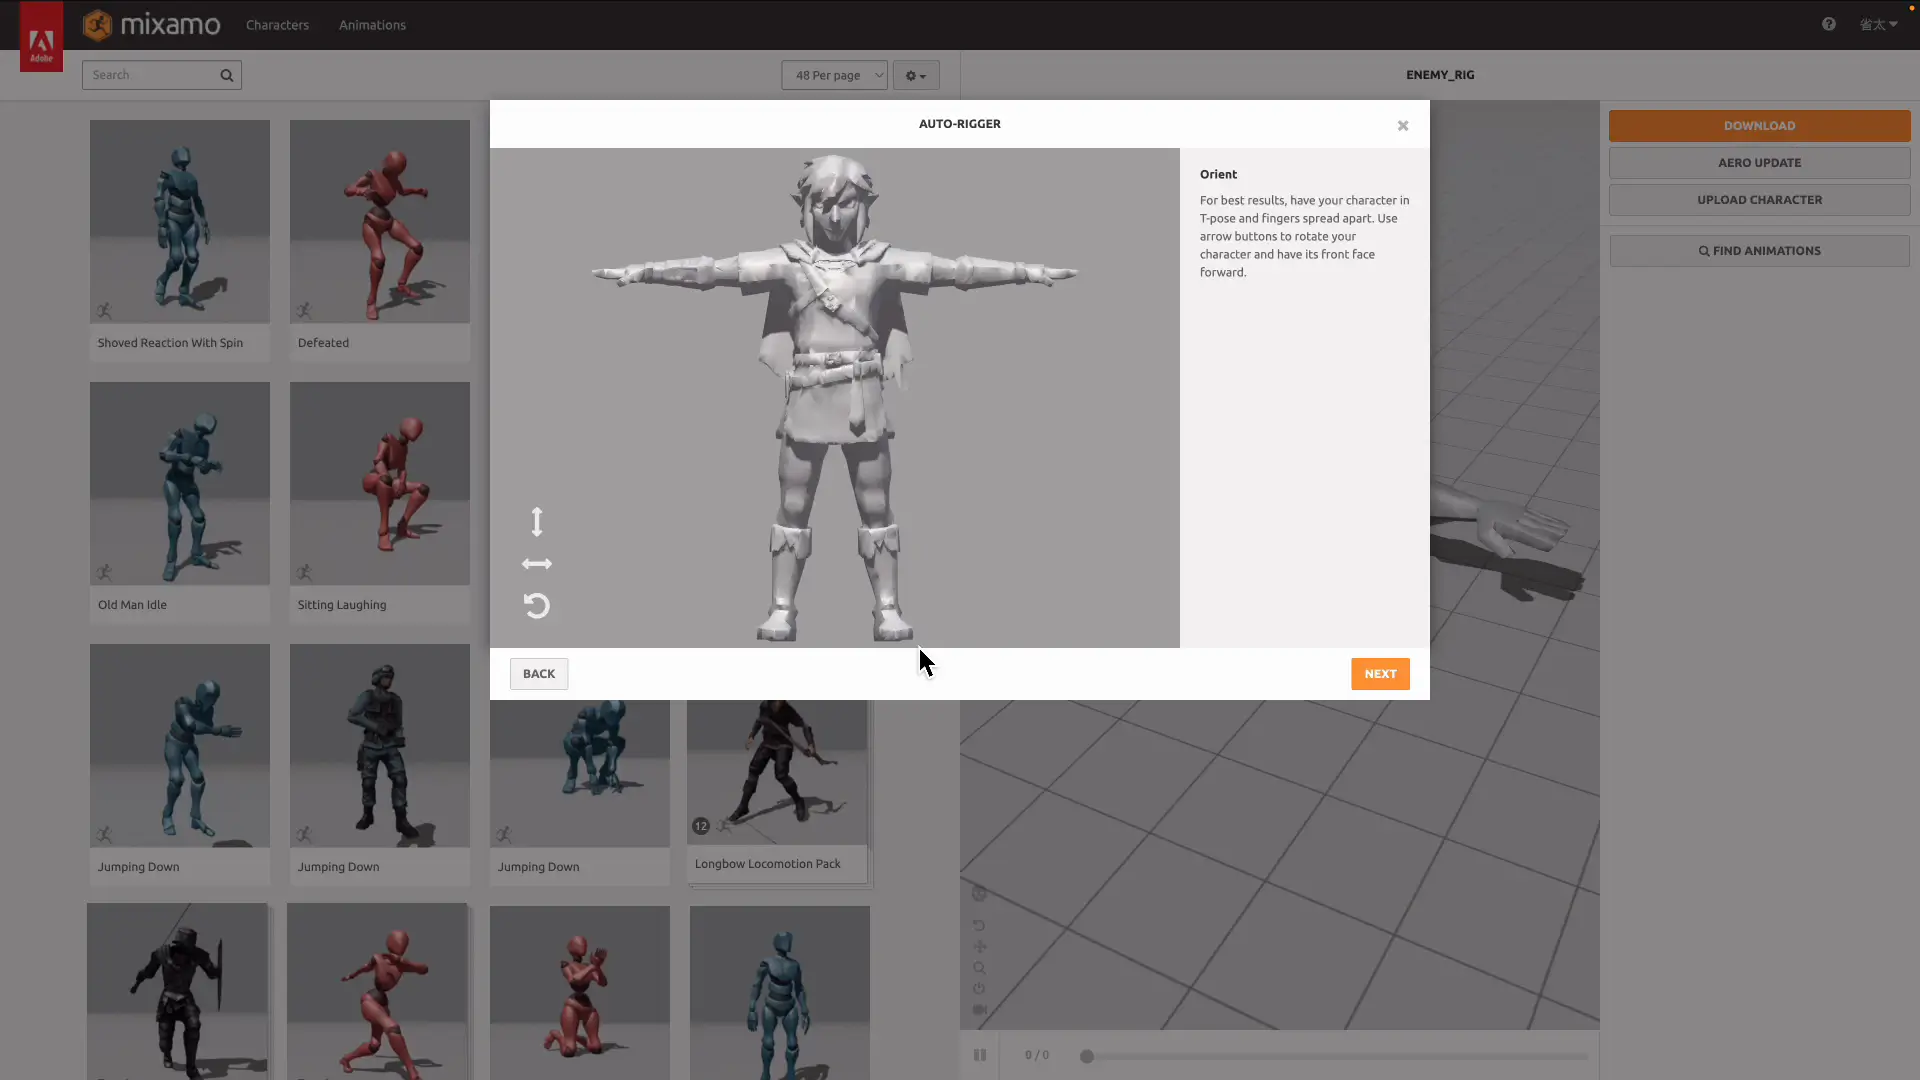Click the Old Man Idle label

132,605
